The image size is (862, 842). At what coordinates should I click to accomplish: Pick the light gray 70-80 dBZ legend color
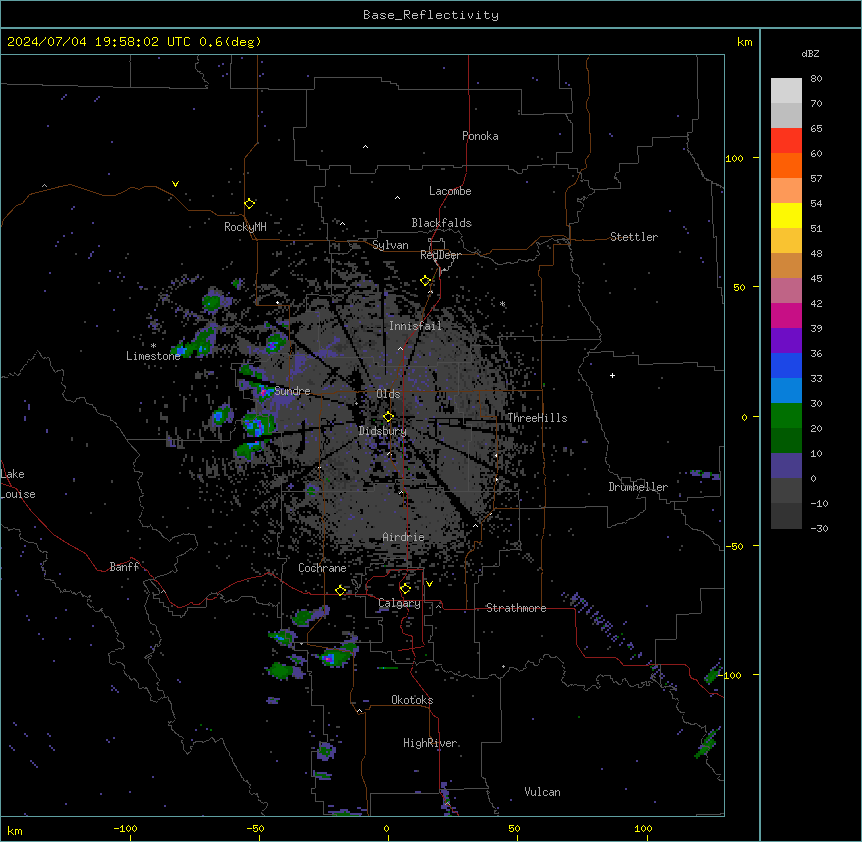[786, 91]
